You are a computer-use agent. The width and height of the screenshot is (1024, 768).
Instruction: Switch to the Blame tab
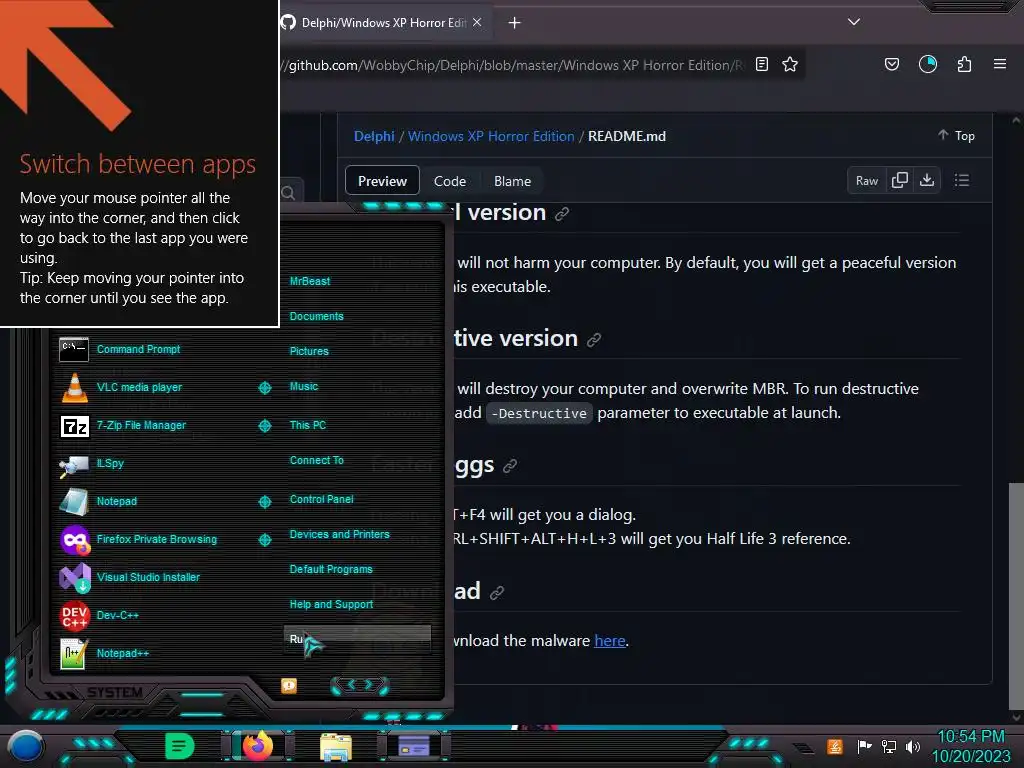coord(512,181)
